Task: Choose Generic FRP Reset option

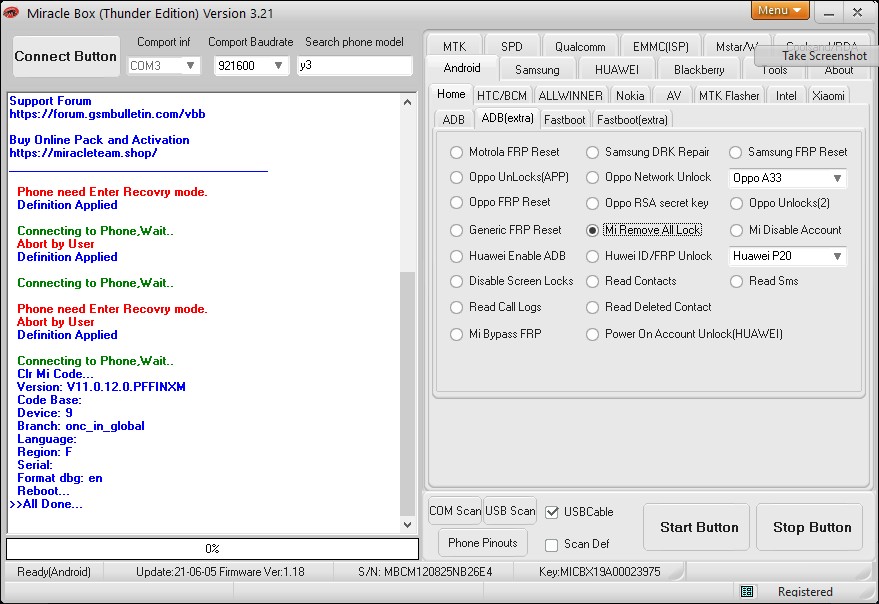Action: (456, 230)
